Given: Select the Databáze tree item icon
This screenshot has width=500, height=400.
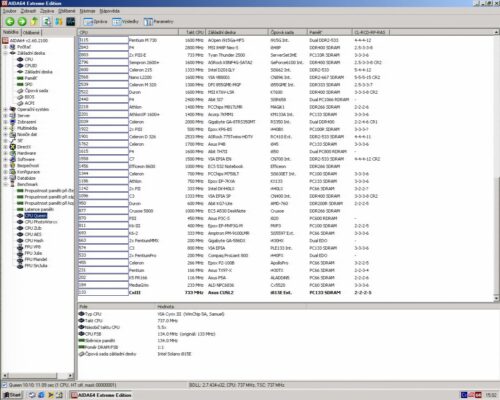Looking at the screenshot, I should (13, 178).
